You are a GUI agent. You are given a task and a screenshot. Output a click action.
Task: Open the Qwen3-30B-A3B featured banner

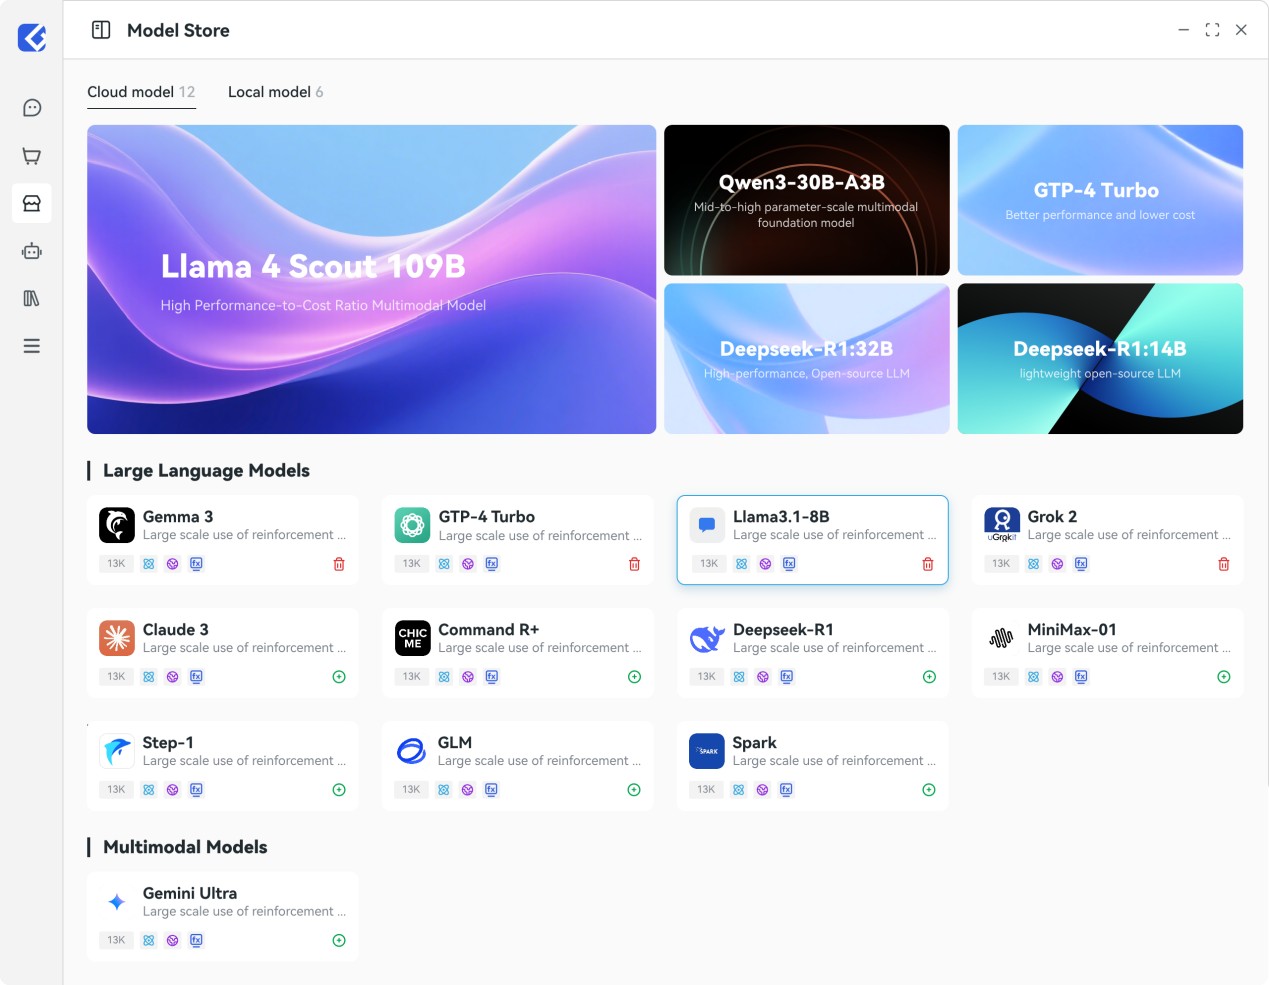[x=806, y=199]
